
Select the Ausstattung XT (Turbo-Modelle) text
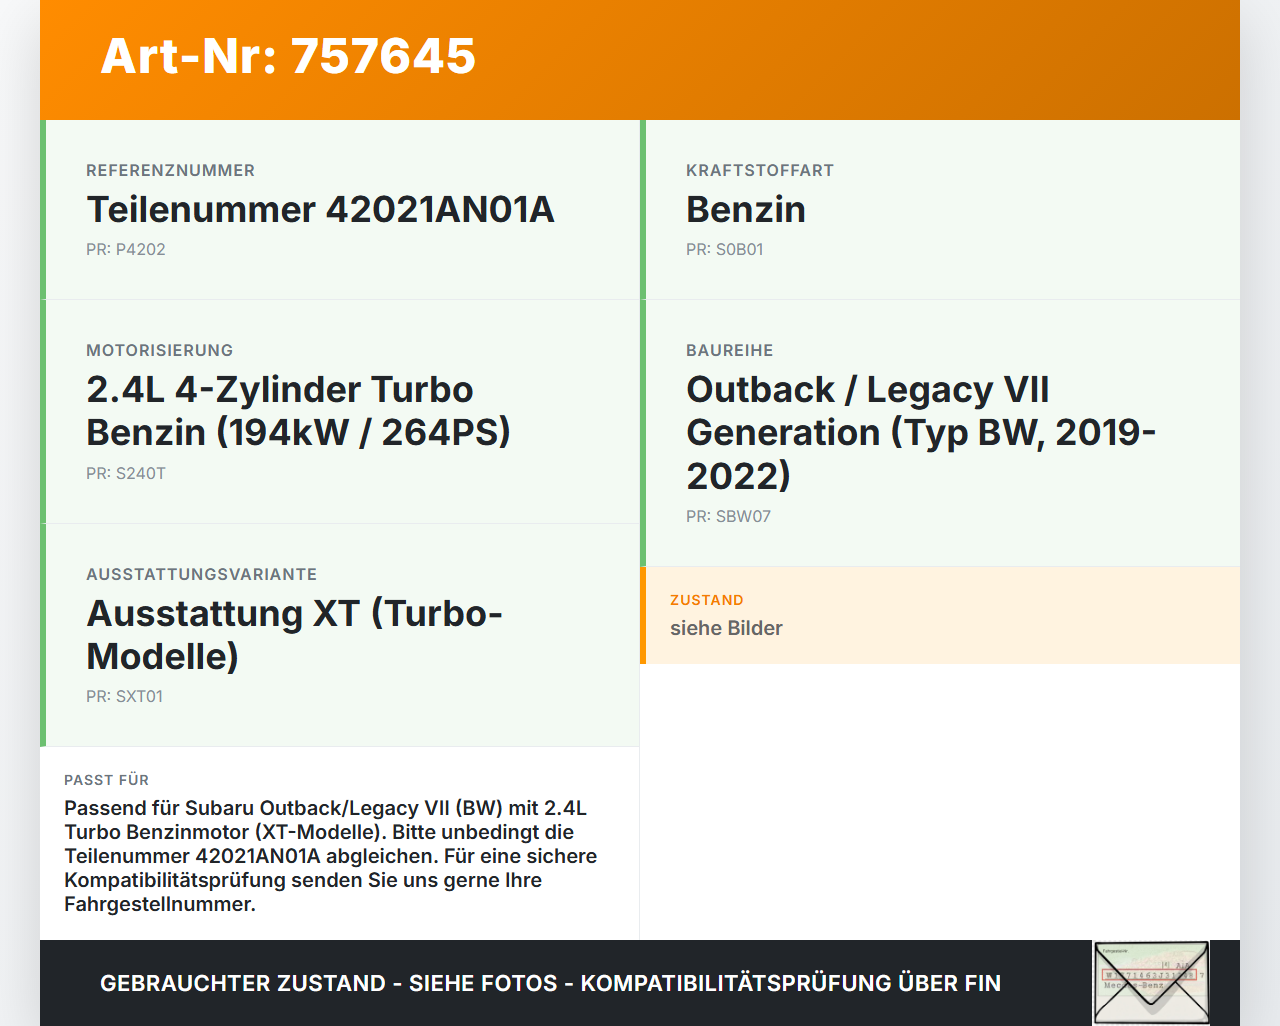(294, 634)
